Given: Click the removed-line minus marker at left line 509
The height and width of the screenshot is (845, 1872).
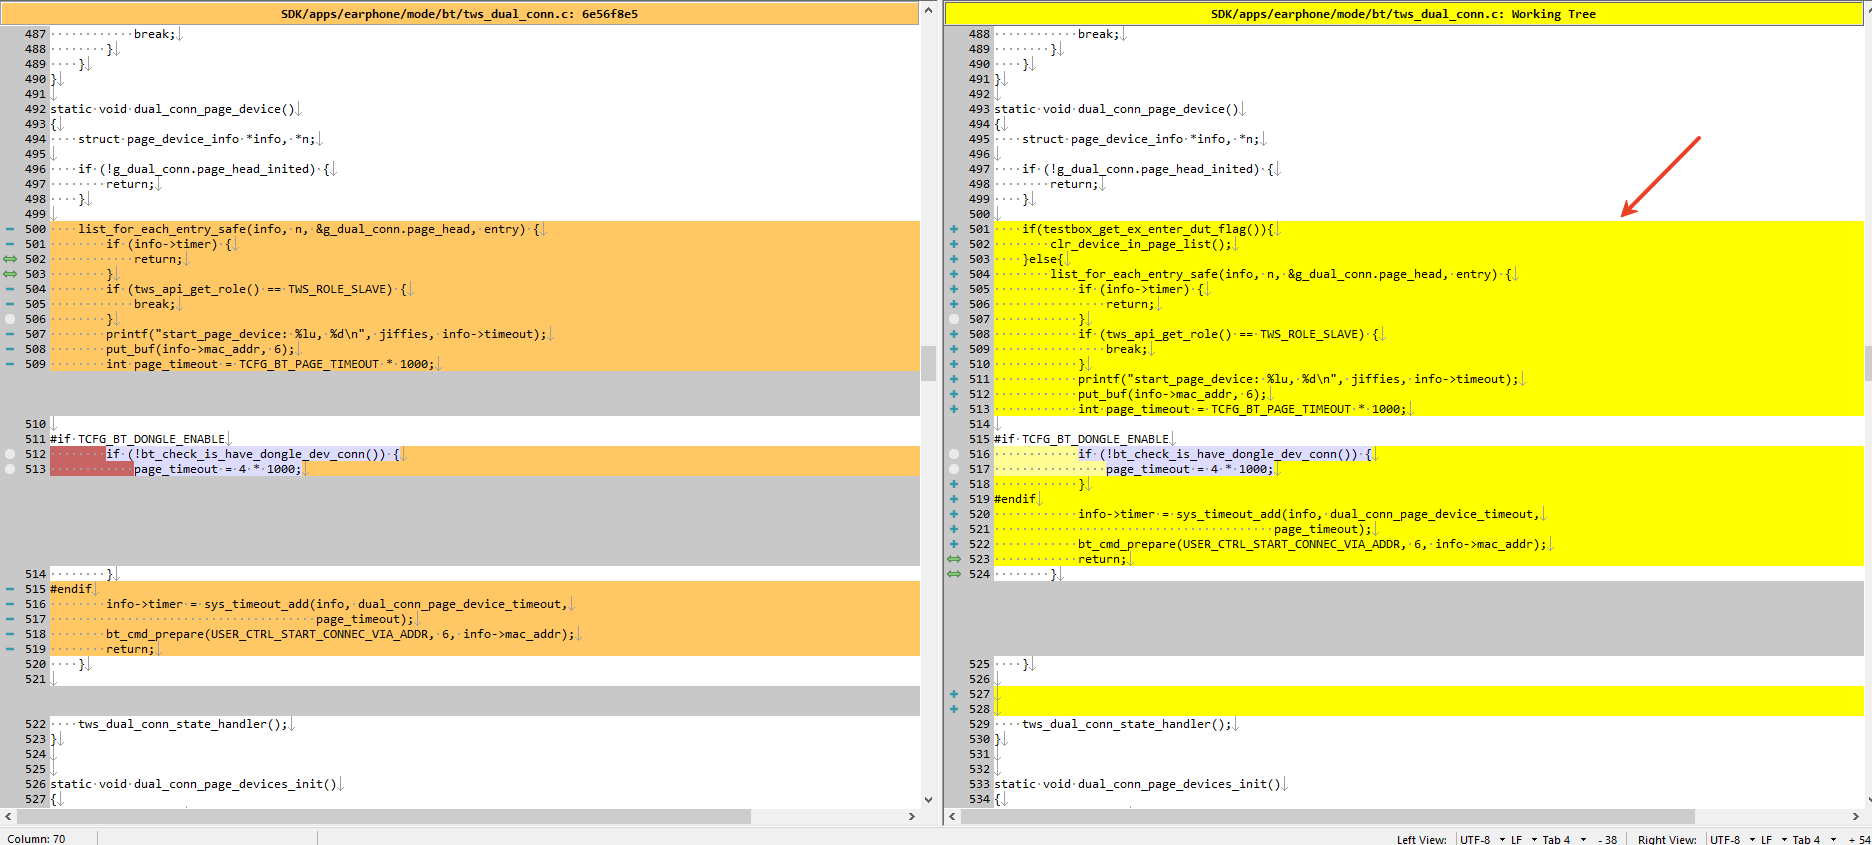Looking at the screenshot, I should pyautogui.click(x=10, y=364).
